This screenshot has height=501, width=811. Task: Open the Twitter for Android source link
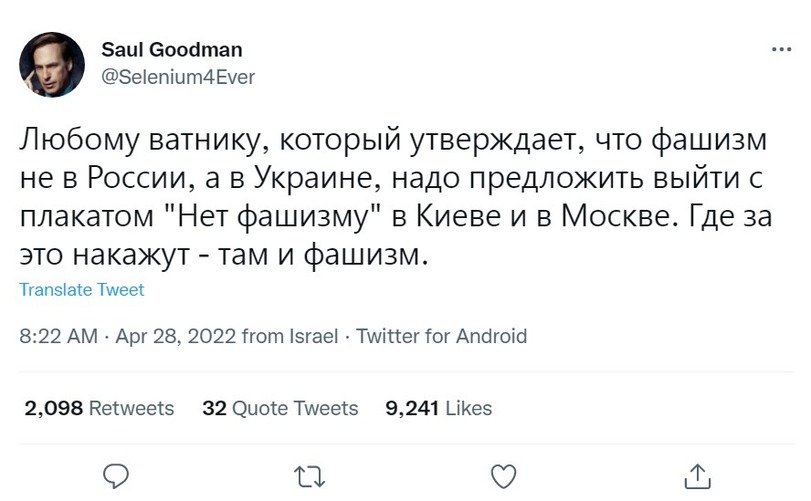pos(441,337)
